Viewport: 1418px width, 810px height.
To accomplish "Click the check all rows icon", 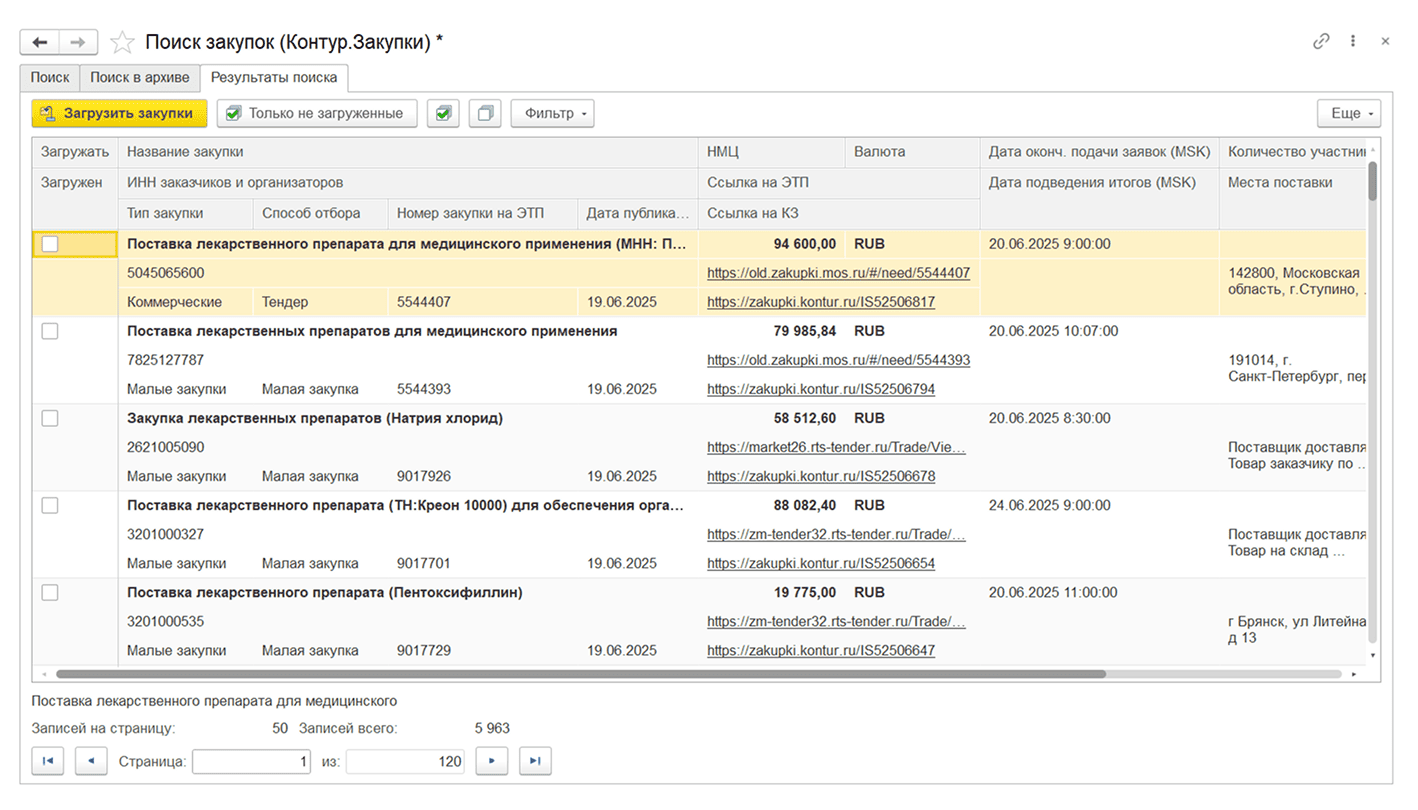I will tap(443, 114).
